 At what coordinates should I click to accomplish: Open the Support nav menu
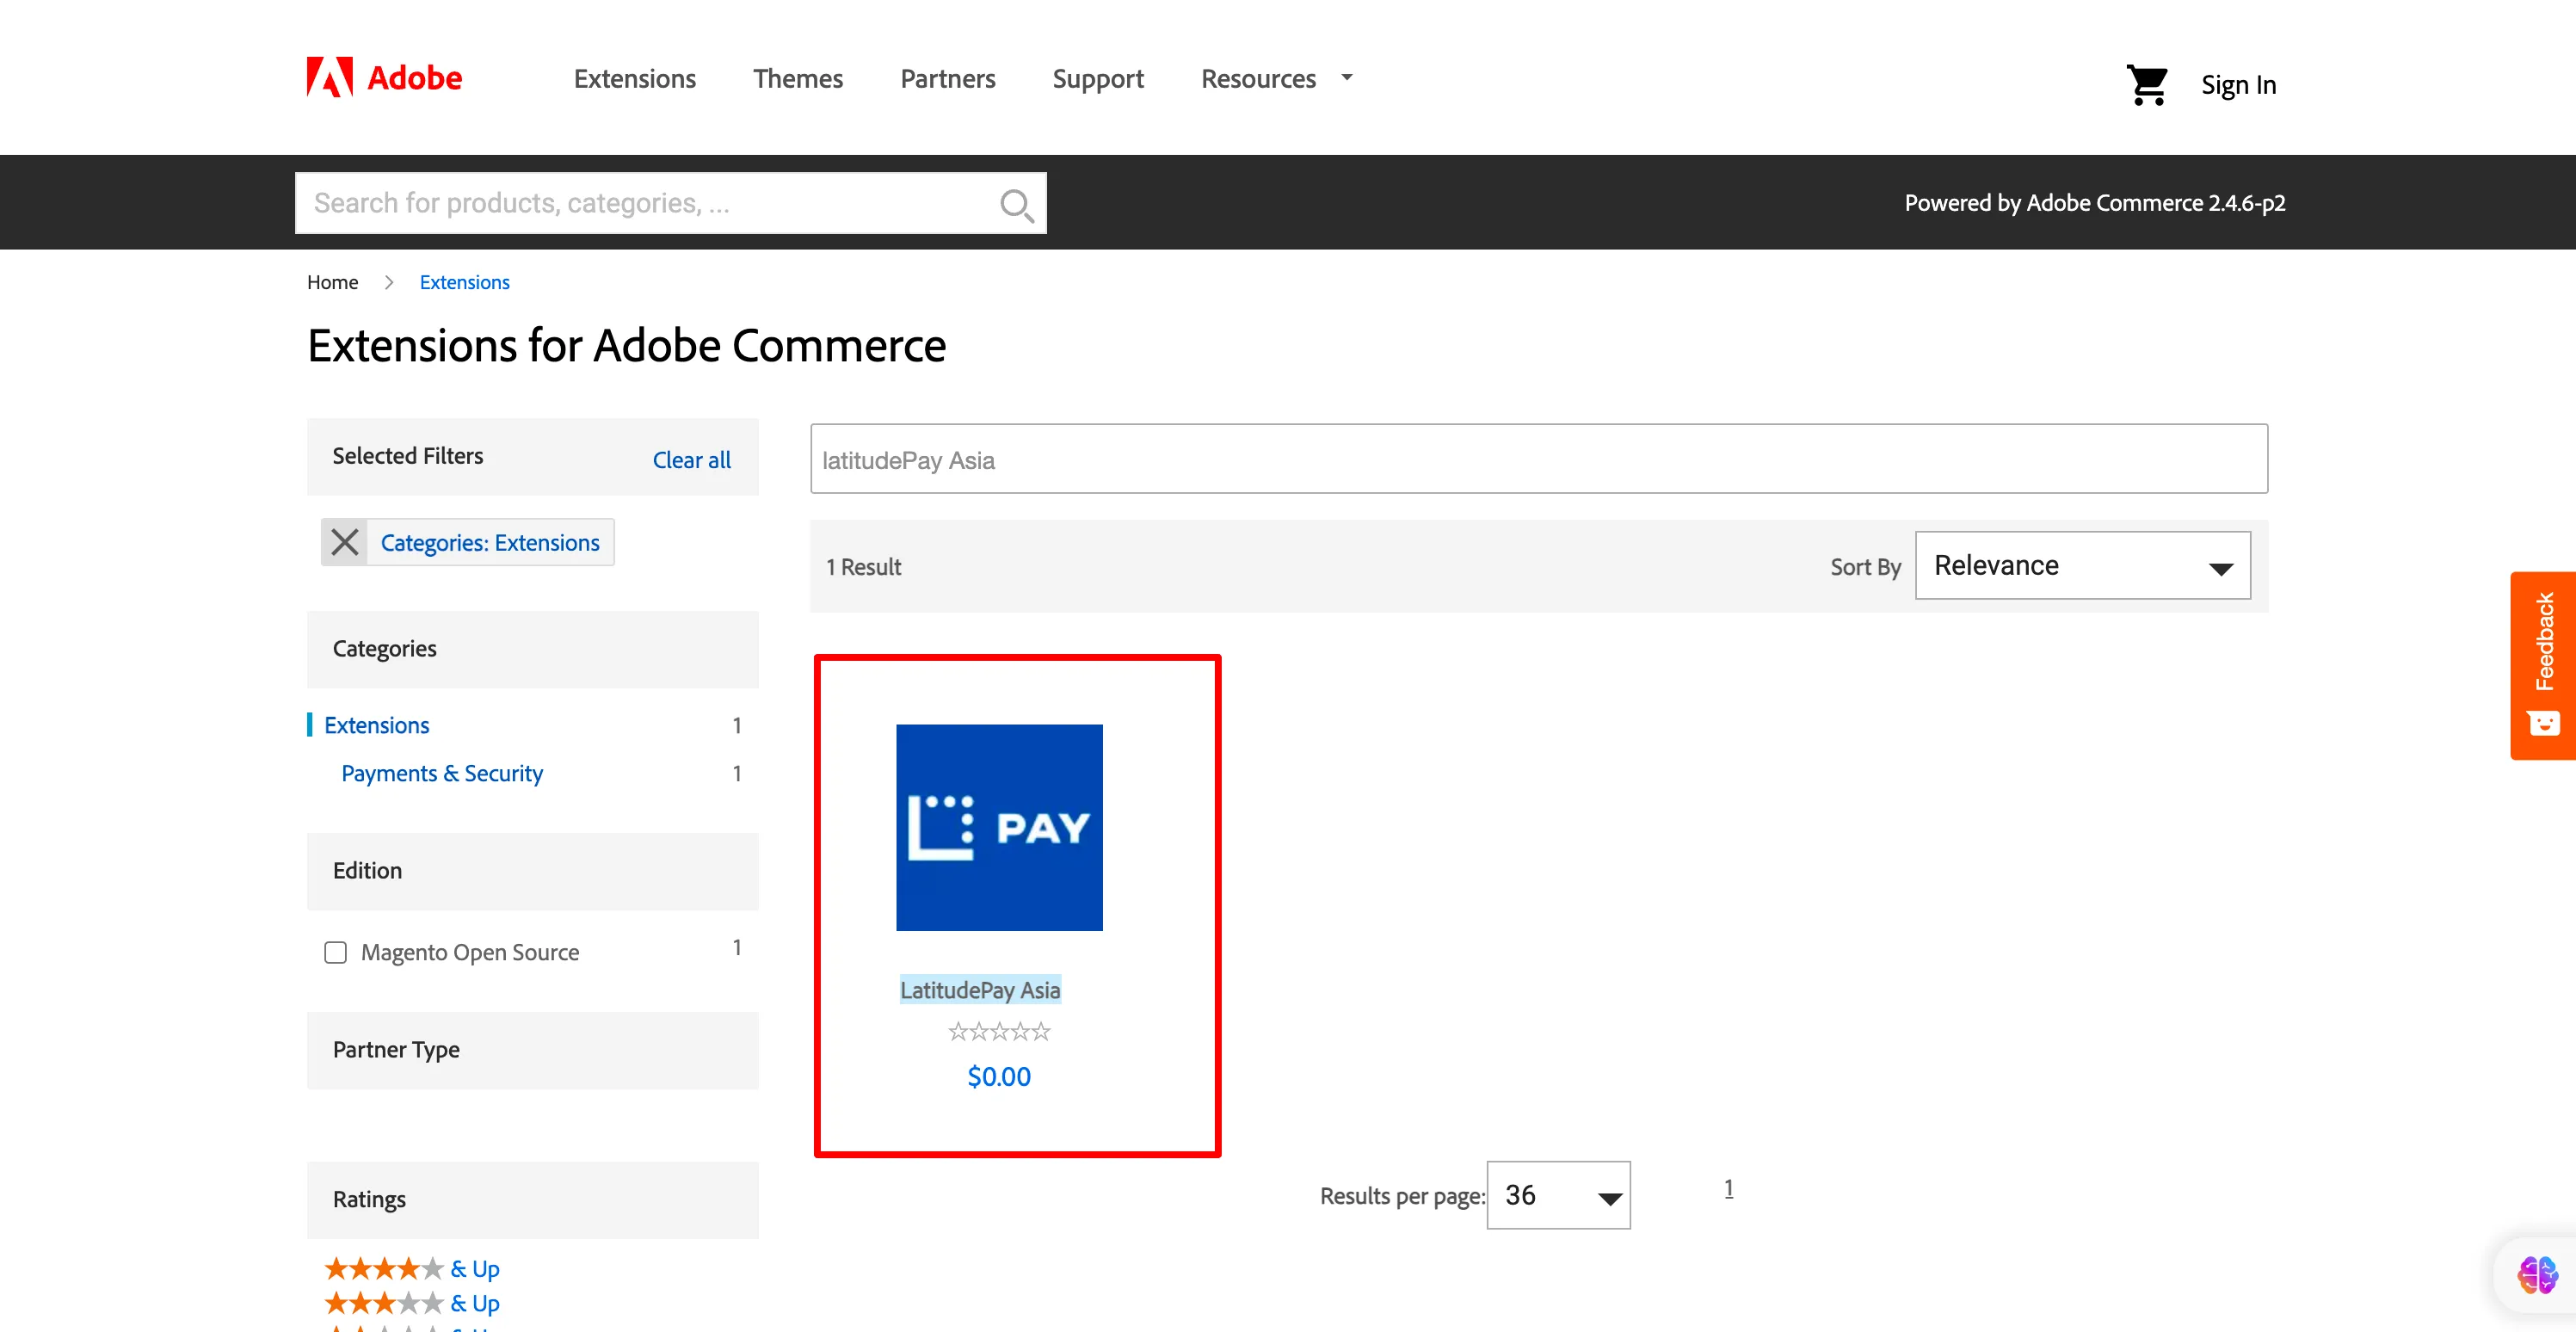coord(1098,78)
